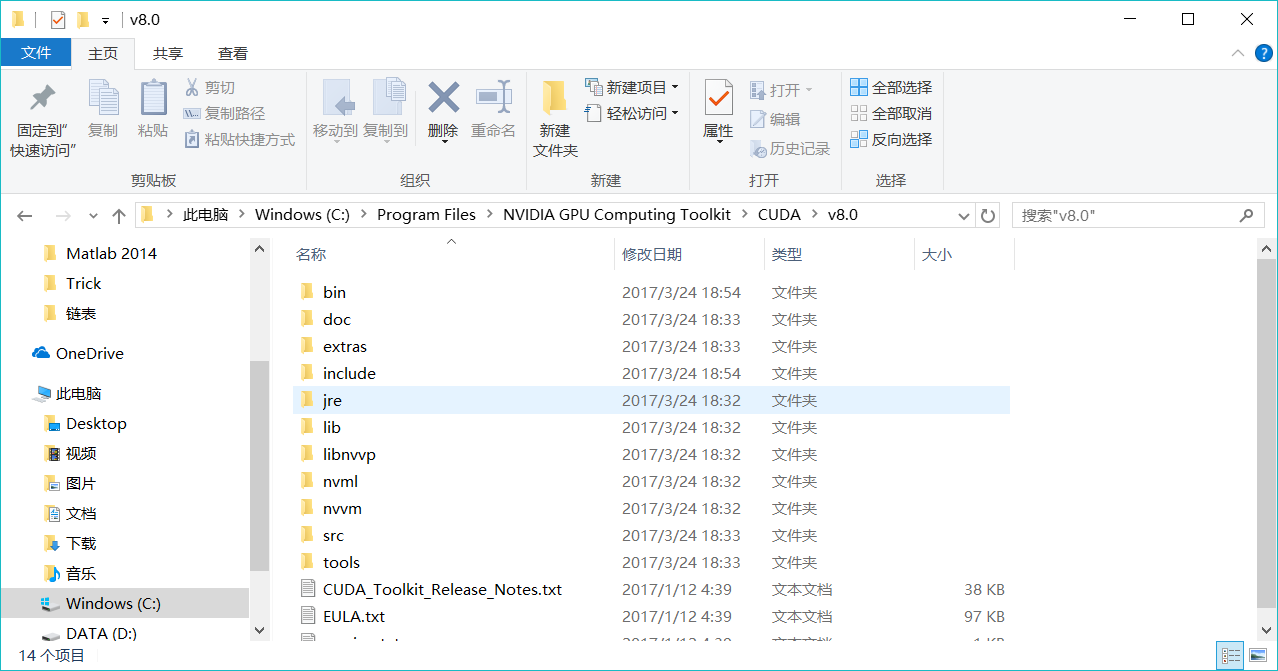This screenshot has width=1278, height=671.
Task: Open the address bar history dropdown
Action: pyautogui.click(x=964, y=216)
